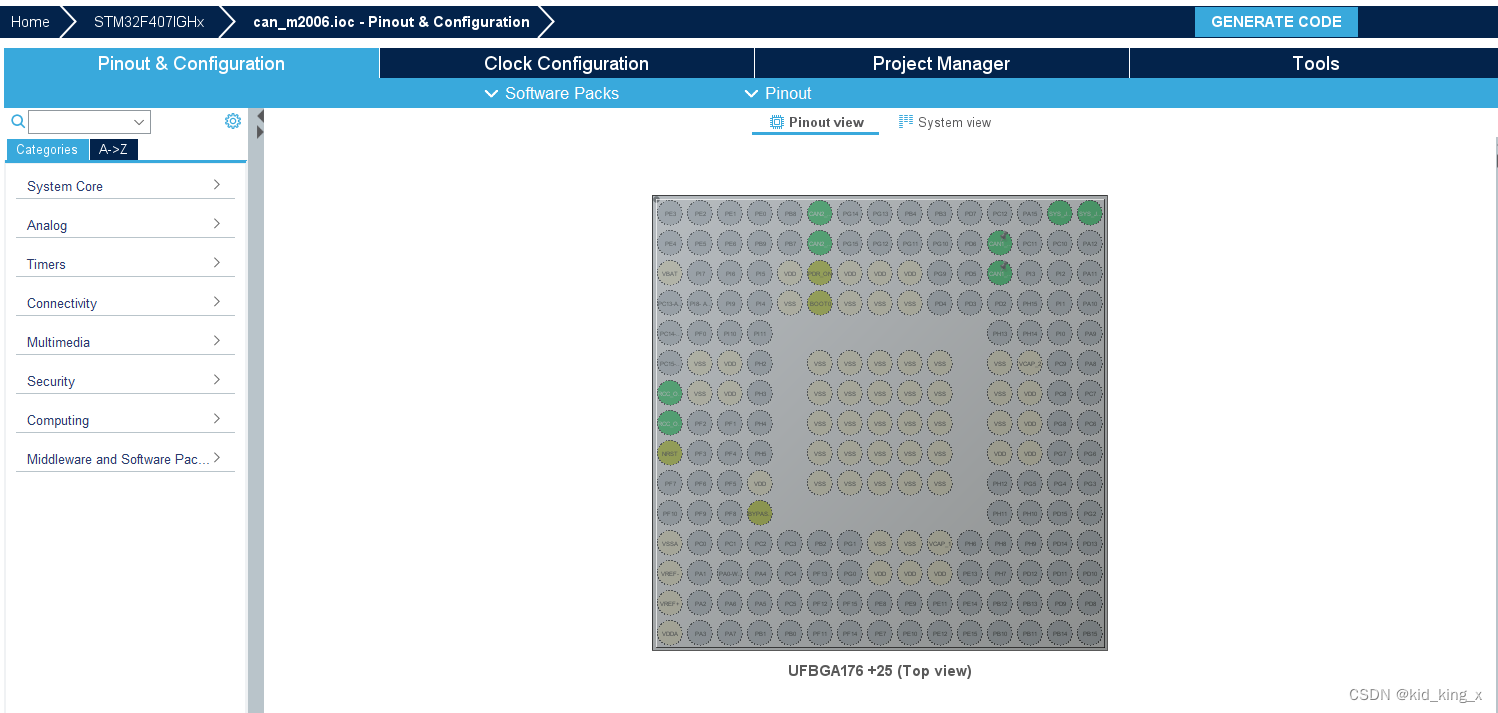The image size is (1498, 713).
Task: Select the Pinout & Configuration tab
Action: (x=191, y=63)
